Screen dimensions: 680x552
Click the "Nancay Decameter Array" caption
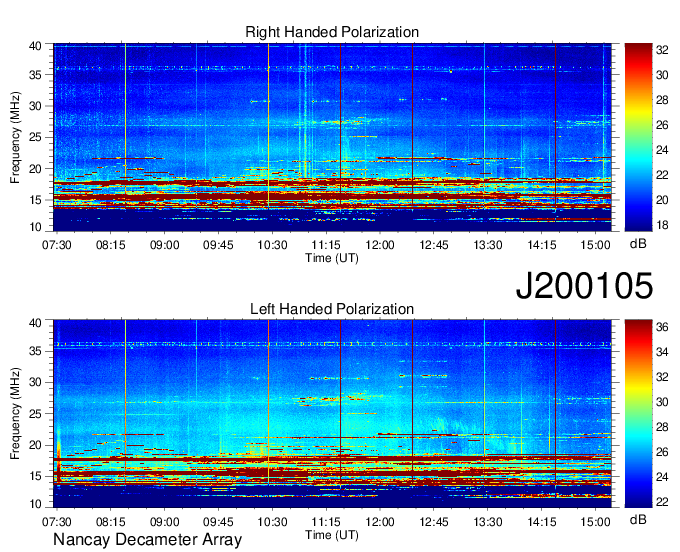click(147, 540)
